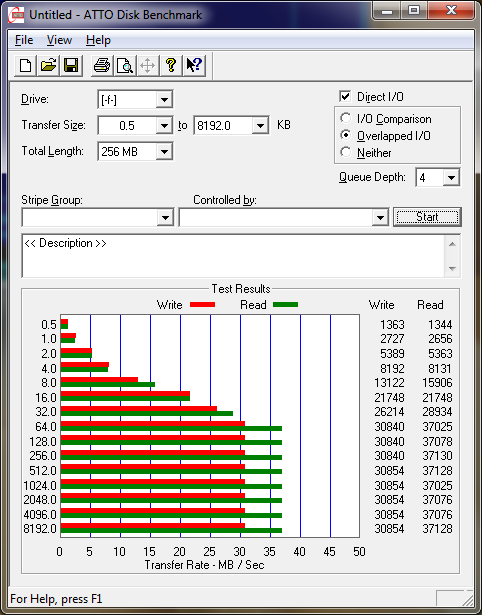Click the read value 37130

(x=437, y=456)
